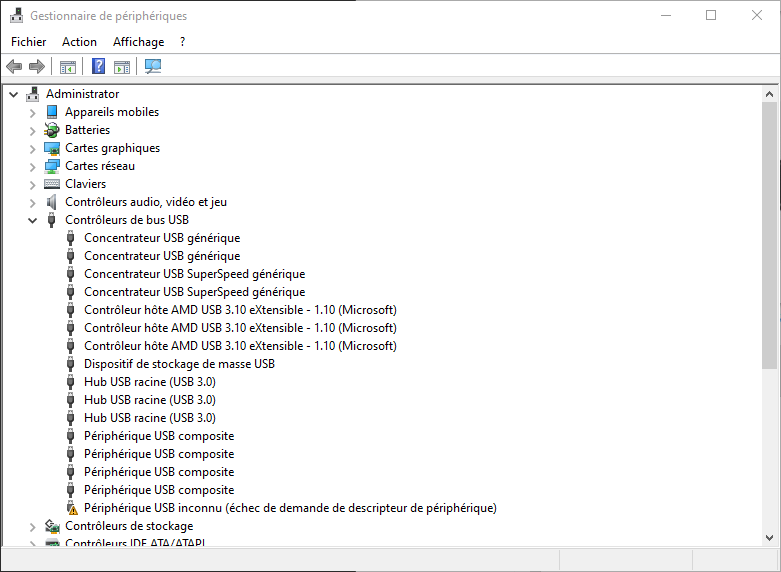Viewport: 781px width, 572px height.
Task: Click the Contrôleurs de stockage icon
Action: click(x=52, y=526)
